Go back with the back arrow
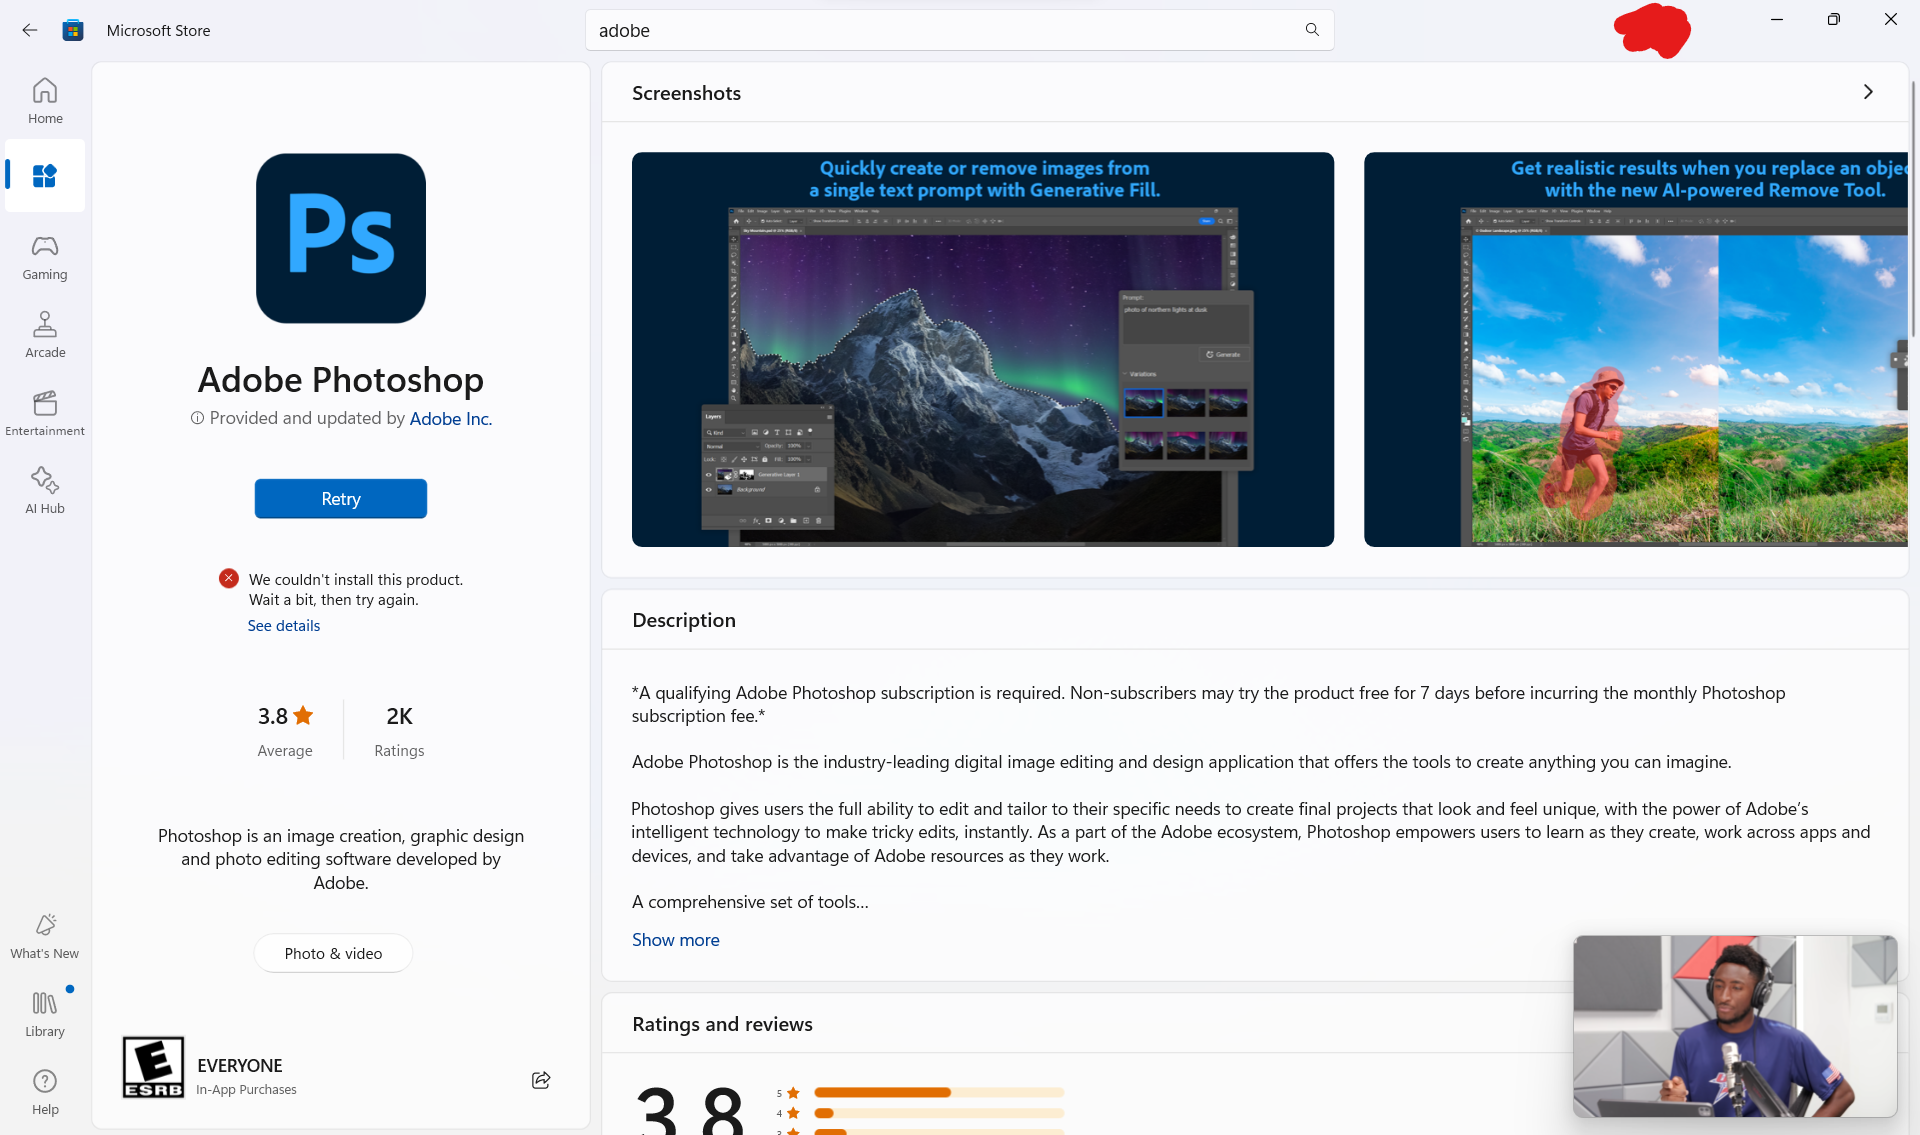Viewport: 1920px width, 1135px height. coord(30,30)
